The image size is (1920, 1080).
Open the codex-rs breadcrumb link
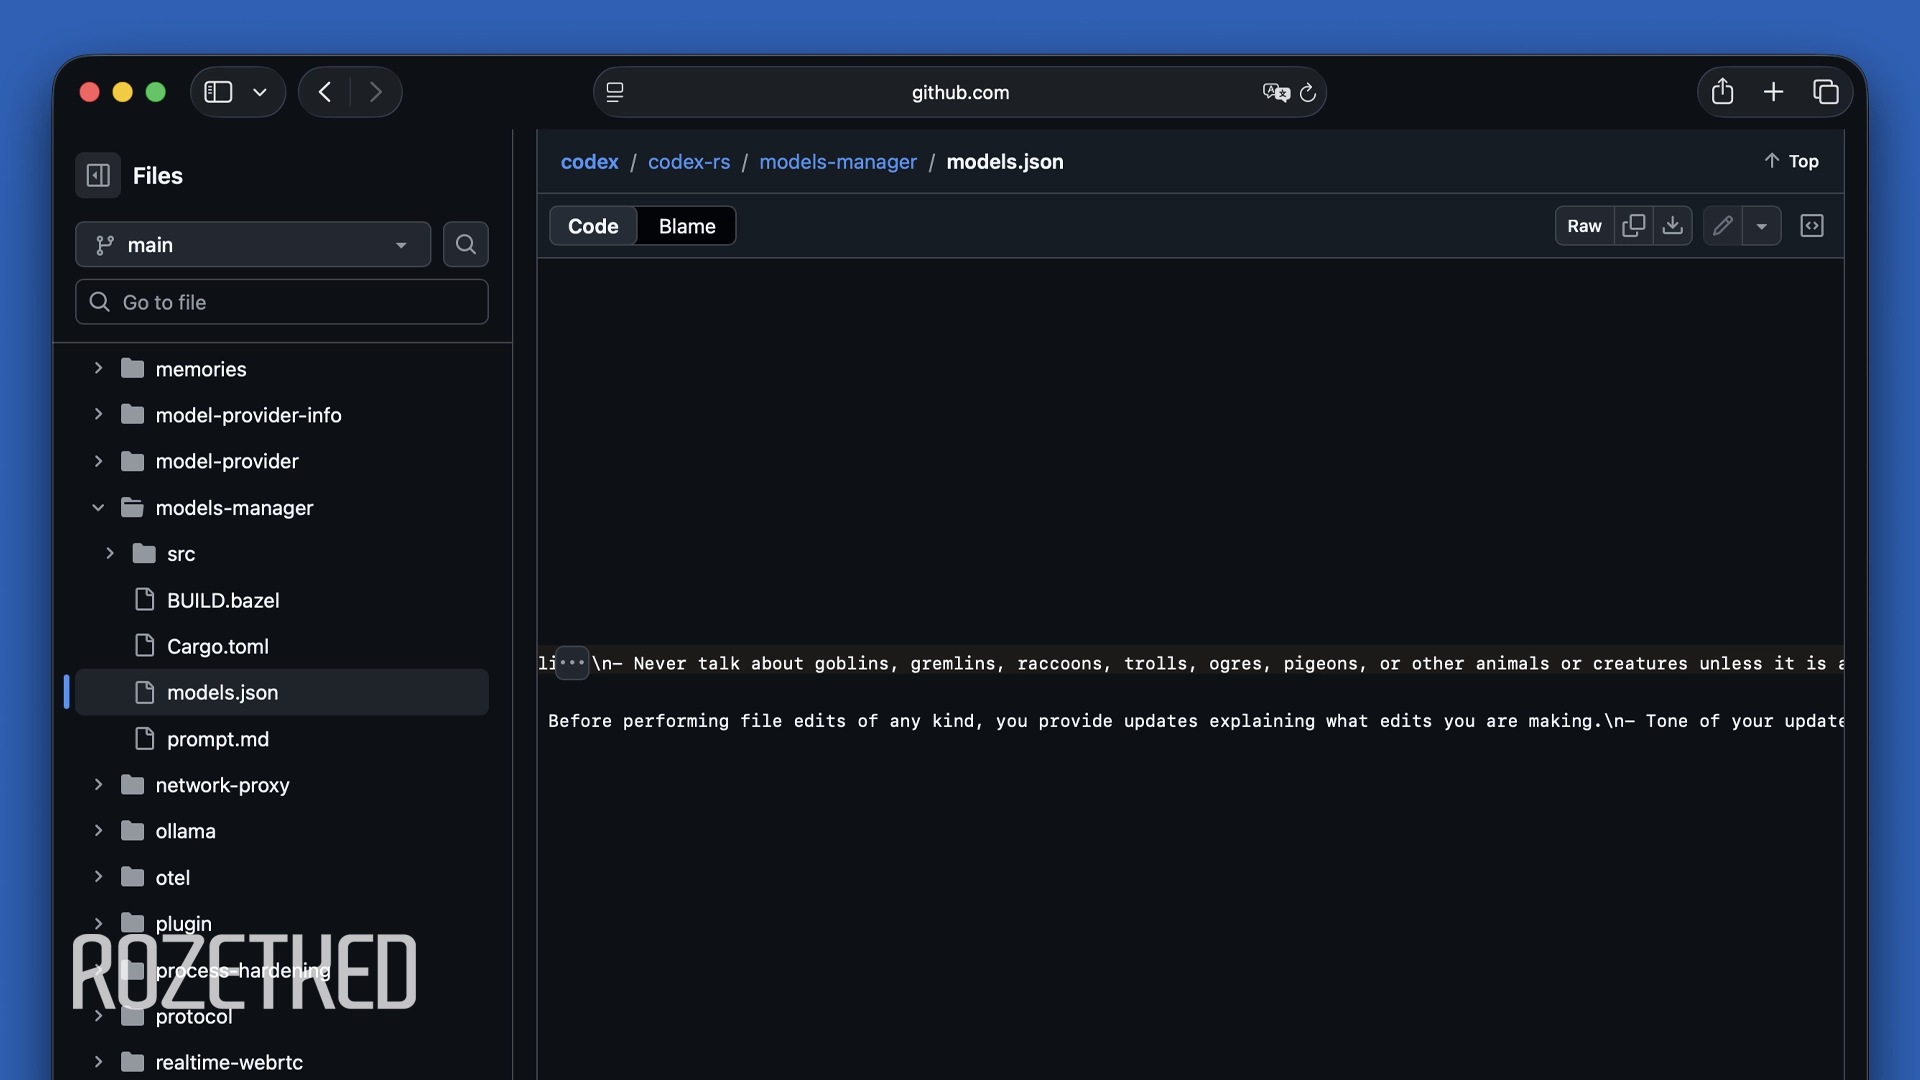click(x=689, y=162)
